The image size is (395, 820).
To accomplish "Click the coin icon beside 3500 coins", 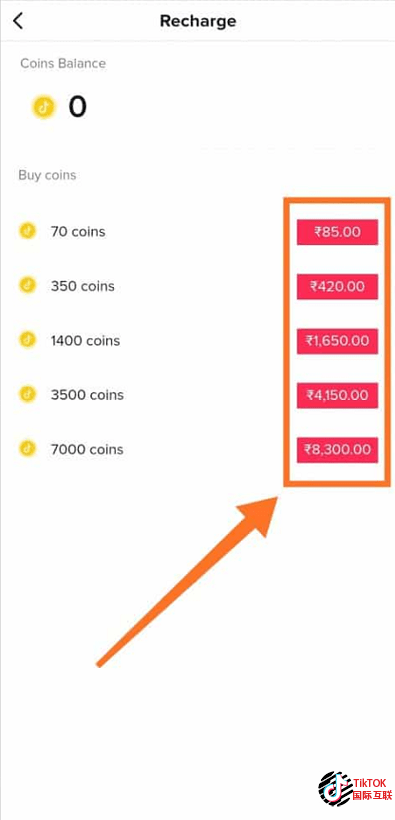I will pyautogui.click(x=28, y=394).
